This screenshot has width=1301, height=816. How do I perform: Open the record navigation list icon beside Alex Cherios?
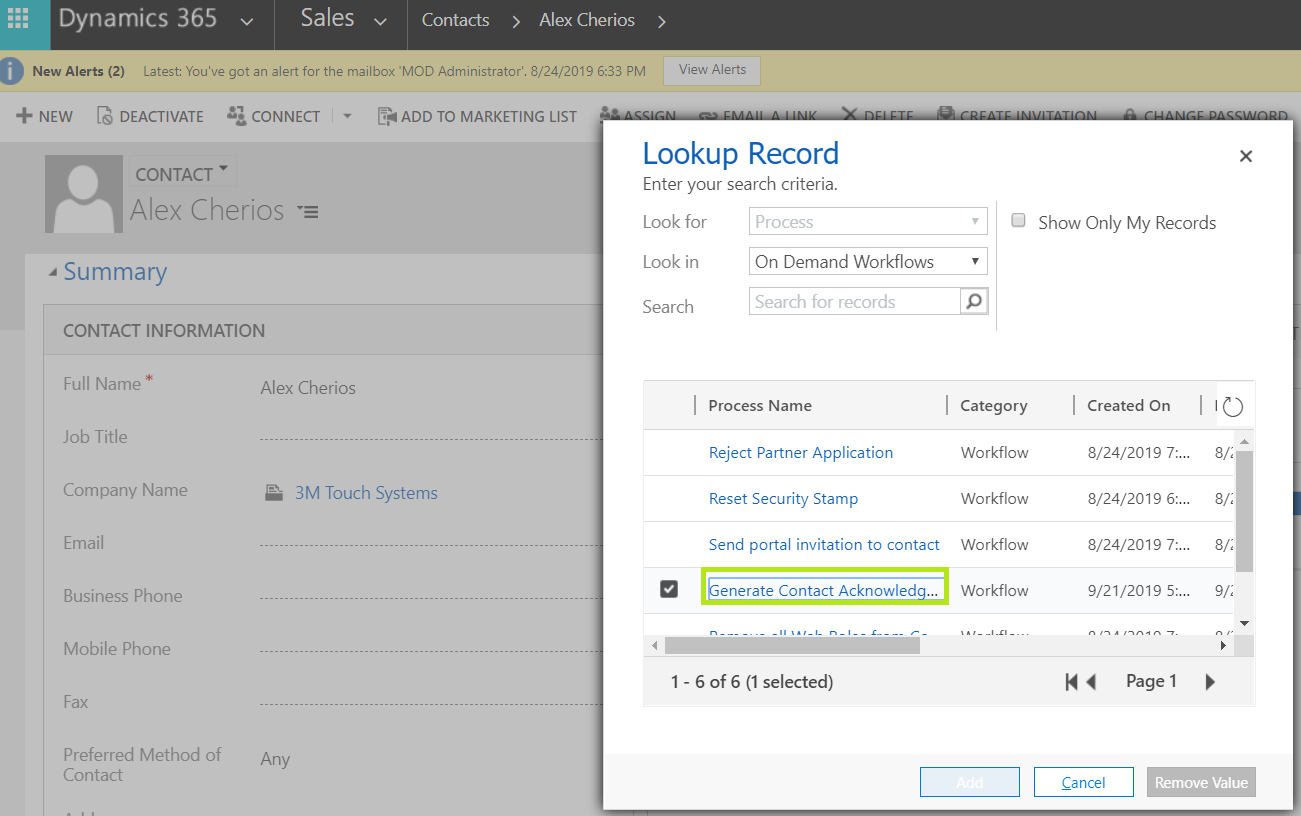pos(308,212)
